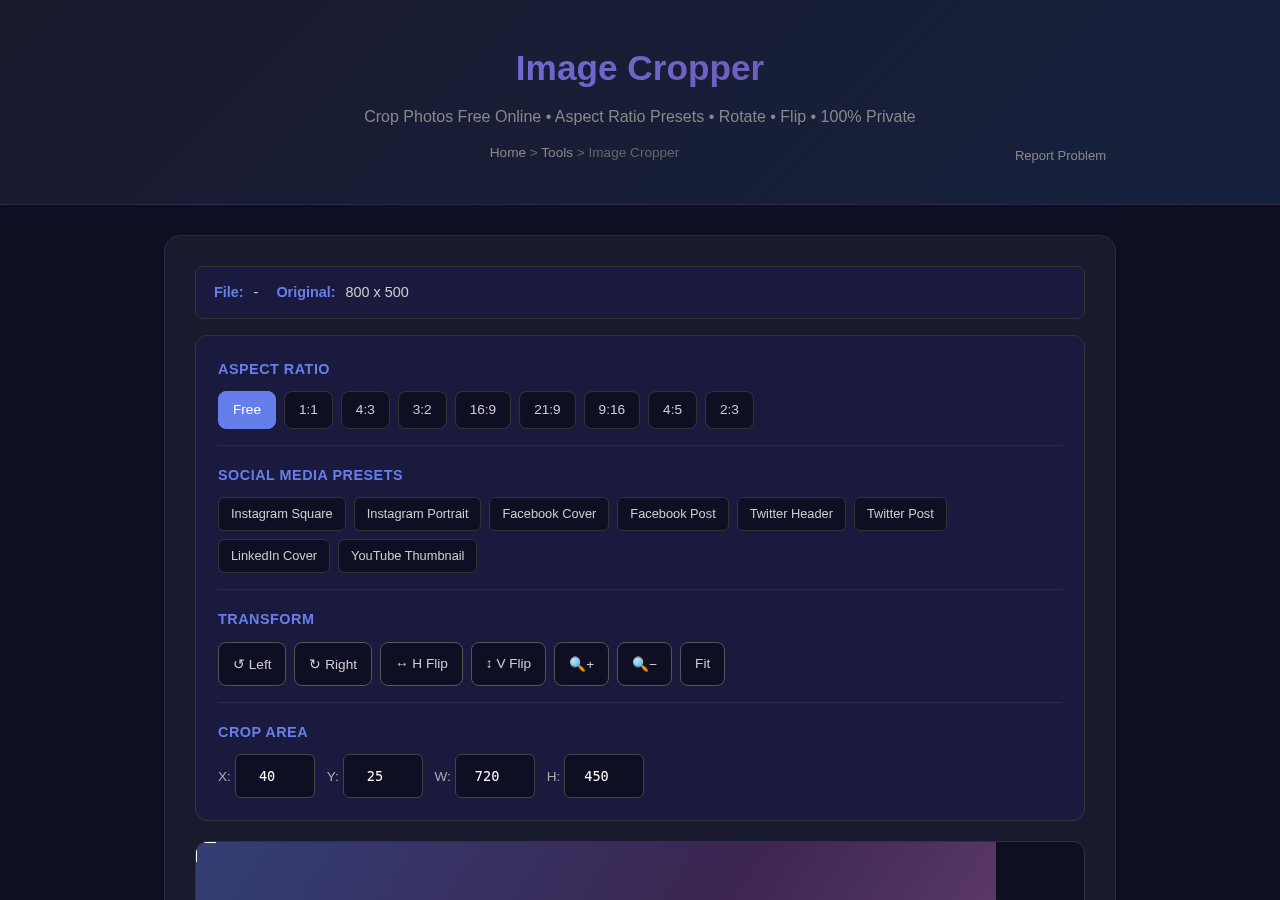Screen dimensions: 1280x900
Task: Zoom in using the magnifier plus icon
Action: coord(581,664)
